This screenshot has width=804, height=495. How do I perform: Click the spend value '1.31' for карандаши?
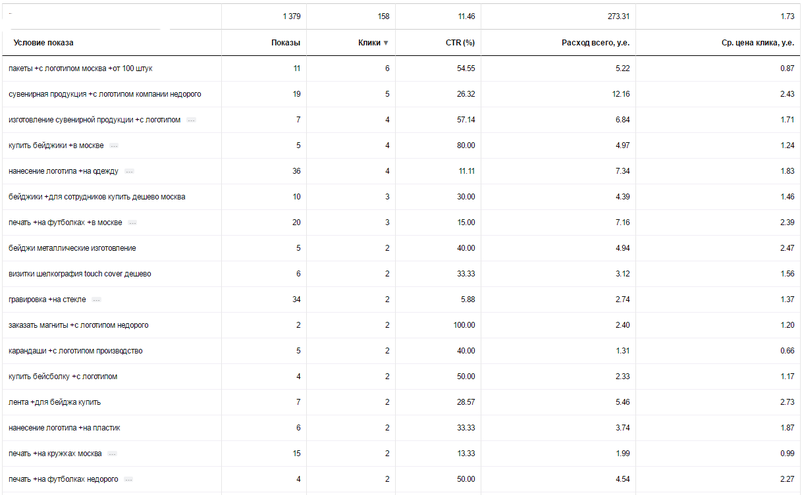click(622, 350)
